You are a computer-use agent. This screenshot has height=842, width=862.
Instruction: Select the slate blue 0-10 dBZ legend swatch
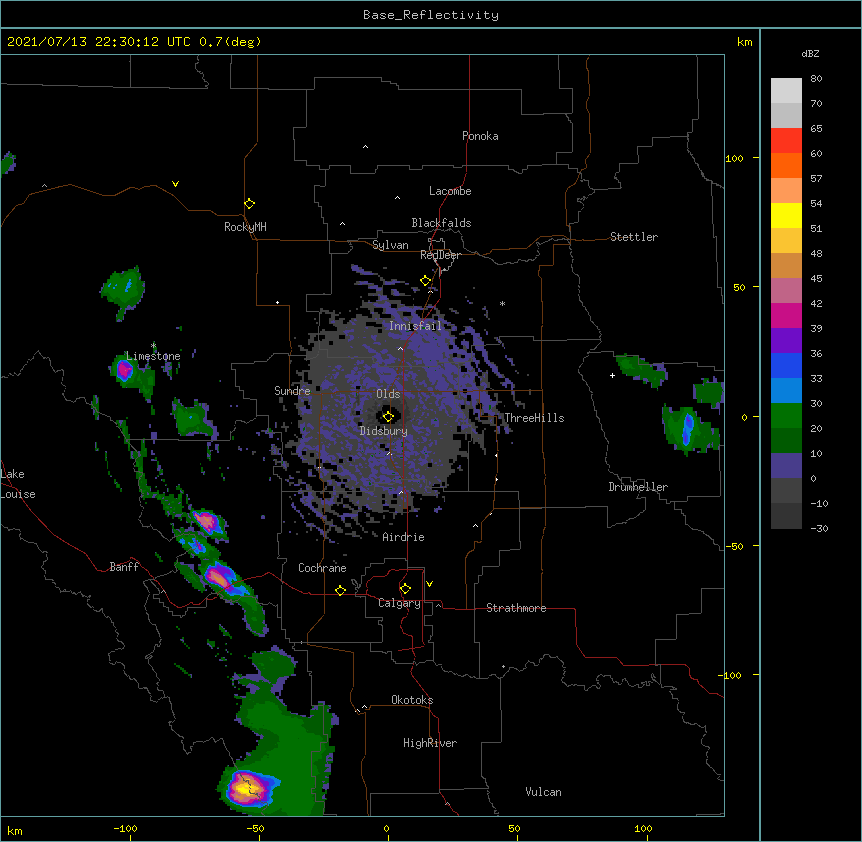(x=786, y=466)
